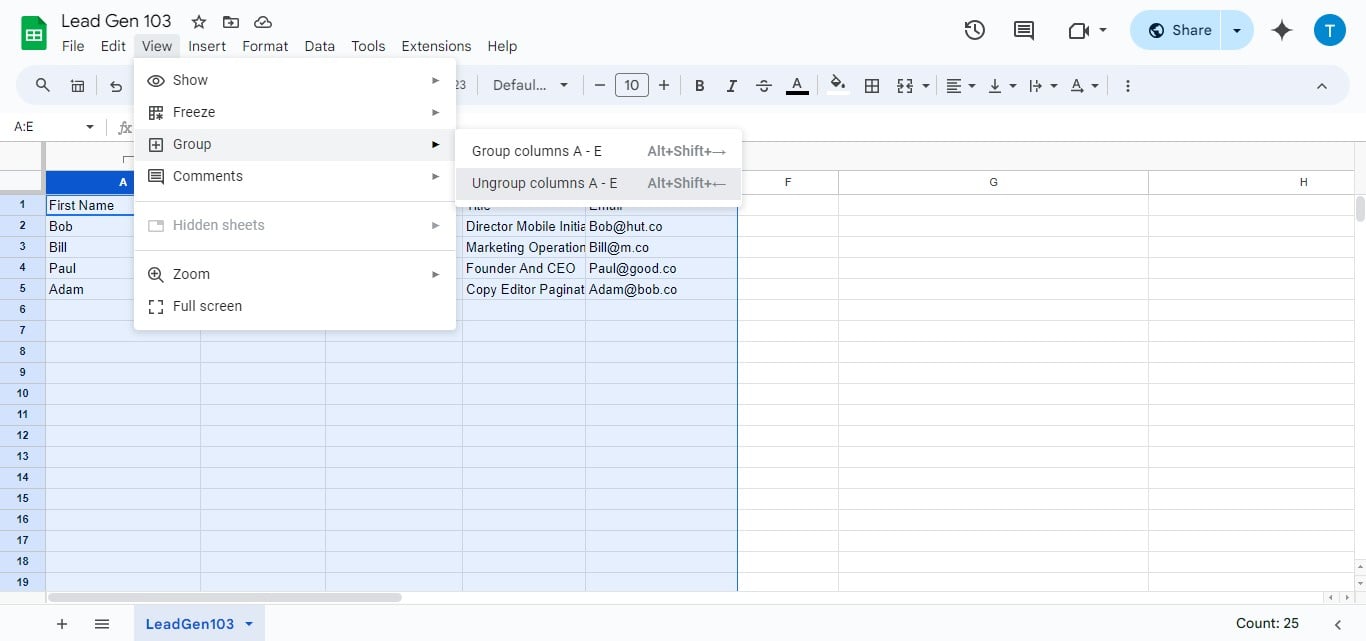This screenshot has width=1366, height=641.
Task: Open the Insert menu
Action: 206,46
